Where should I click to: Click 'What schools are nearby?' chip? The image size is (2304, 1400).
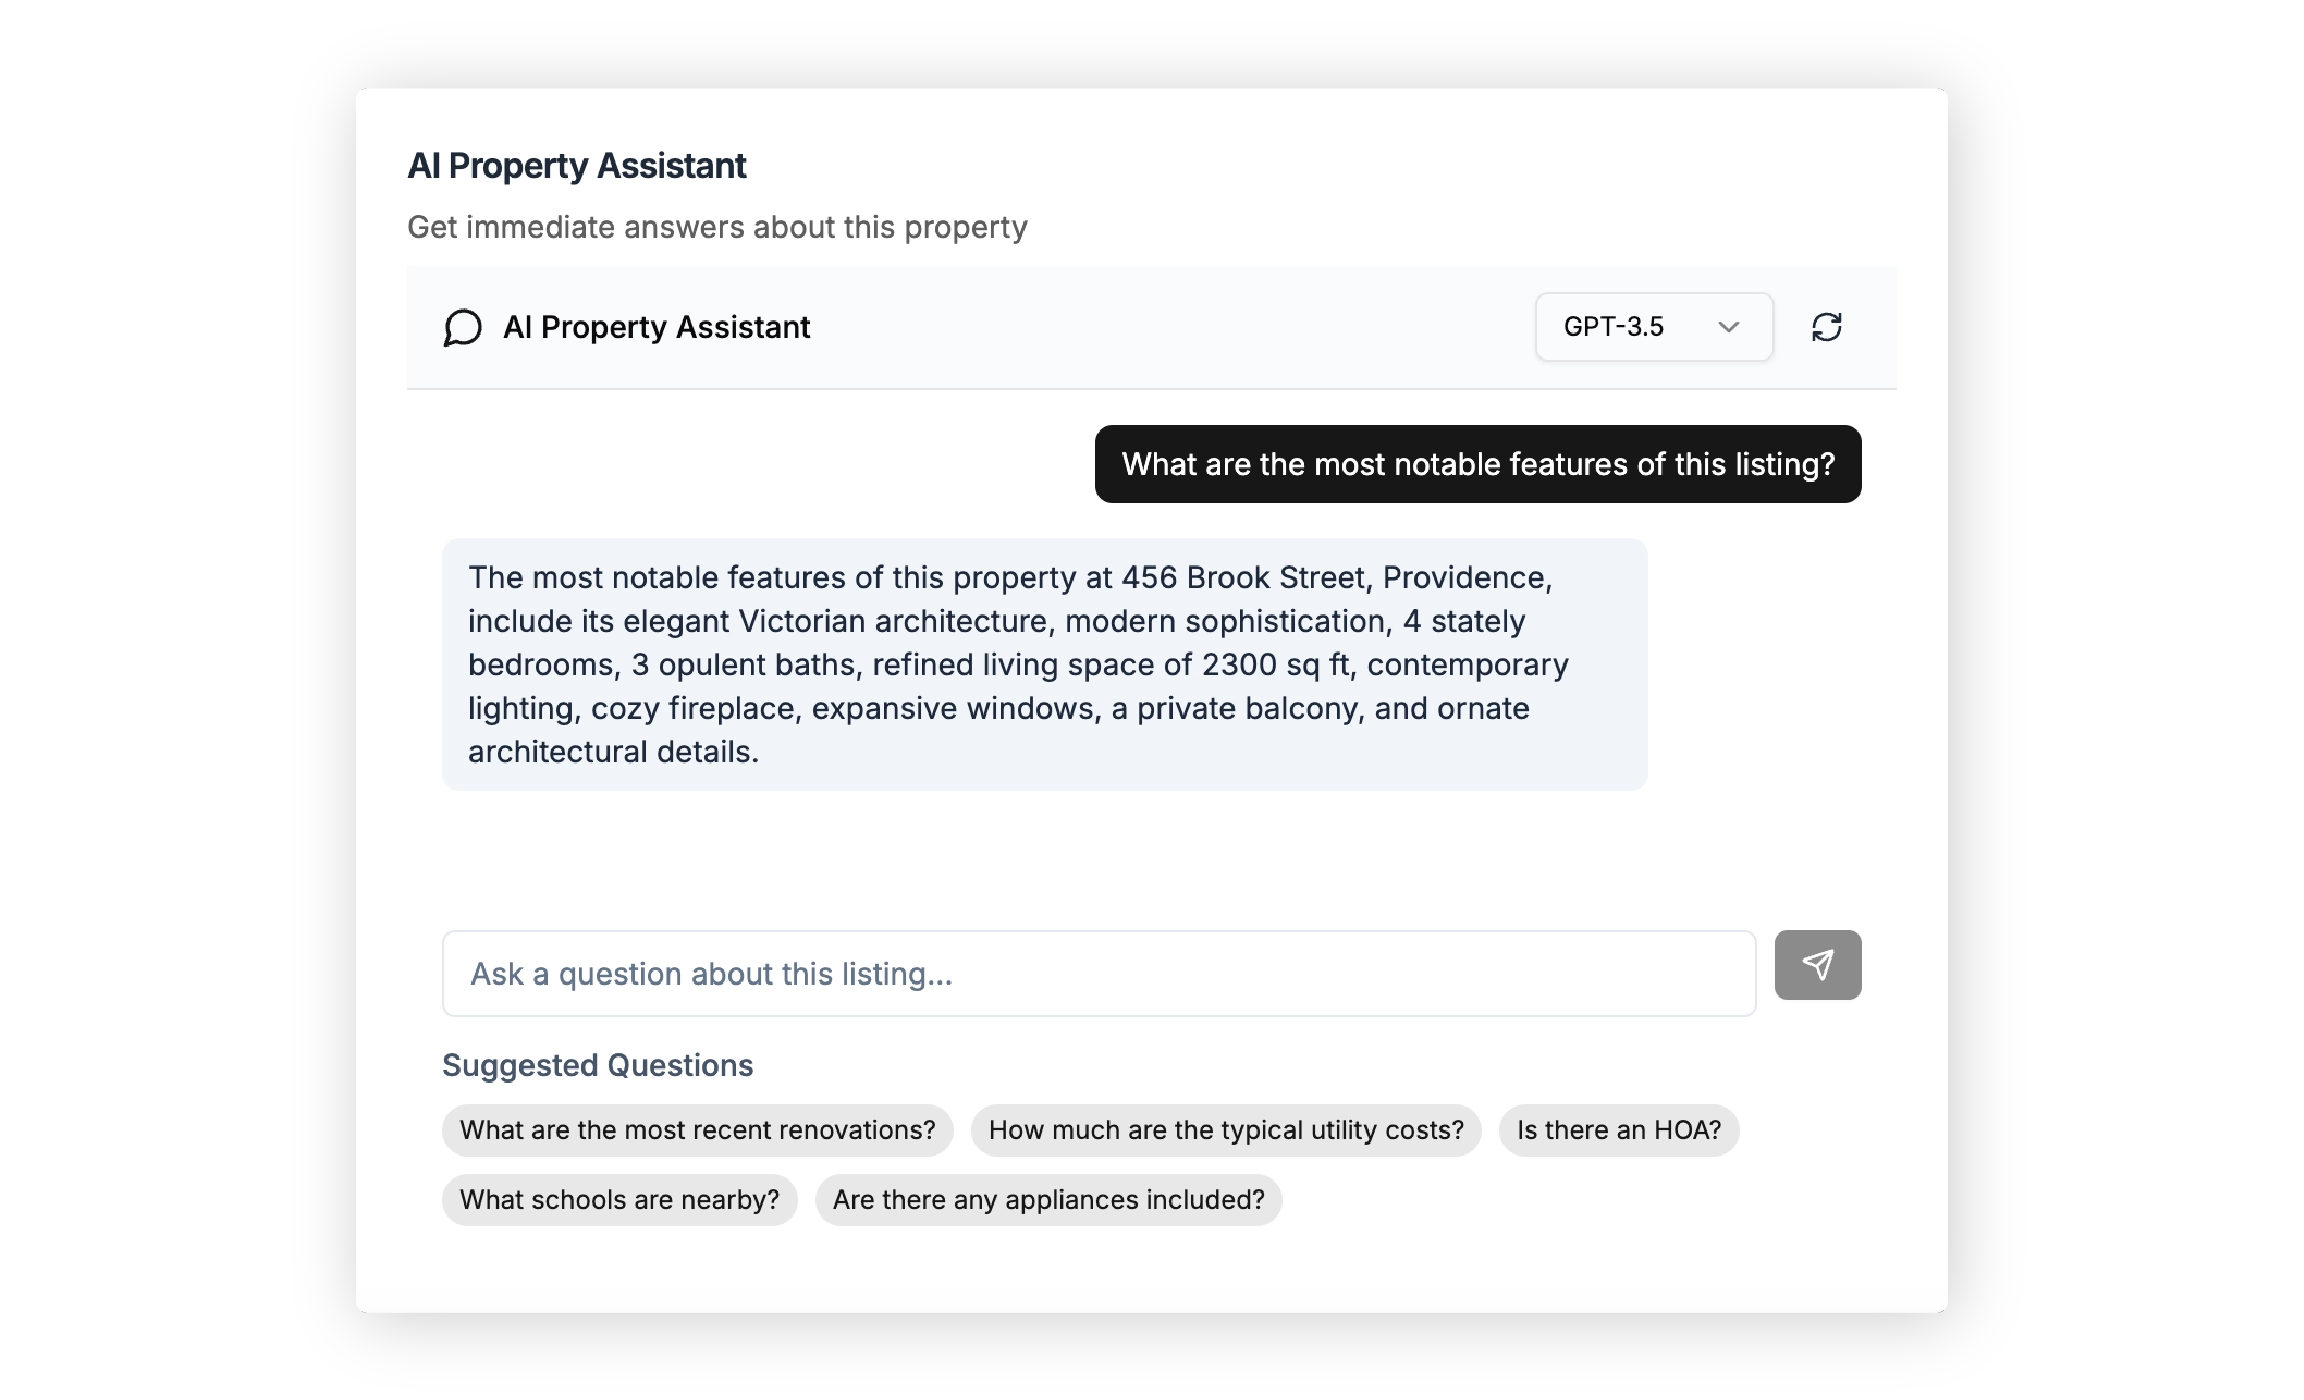pyautogui.click(x=619, y=1199)
